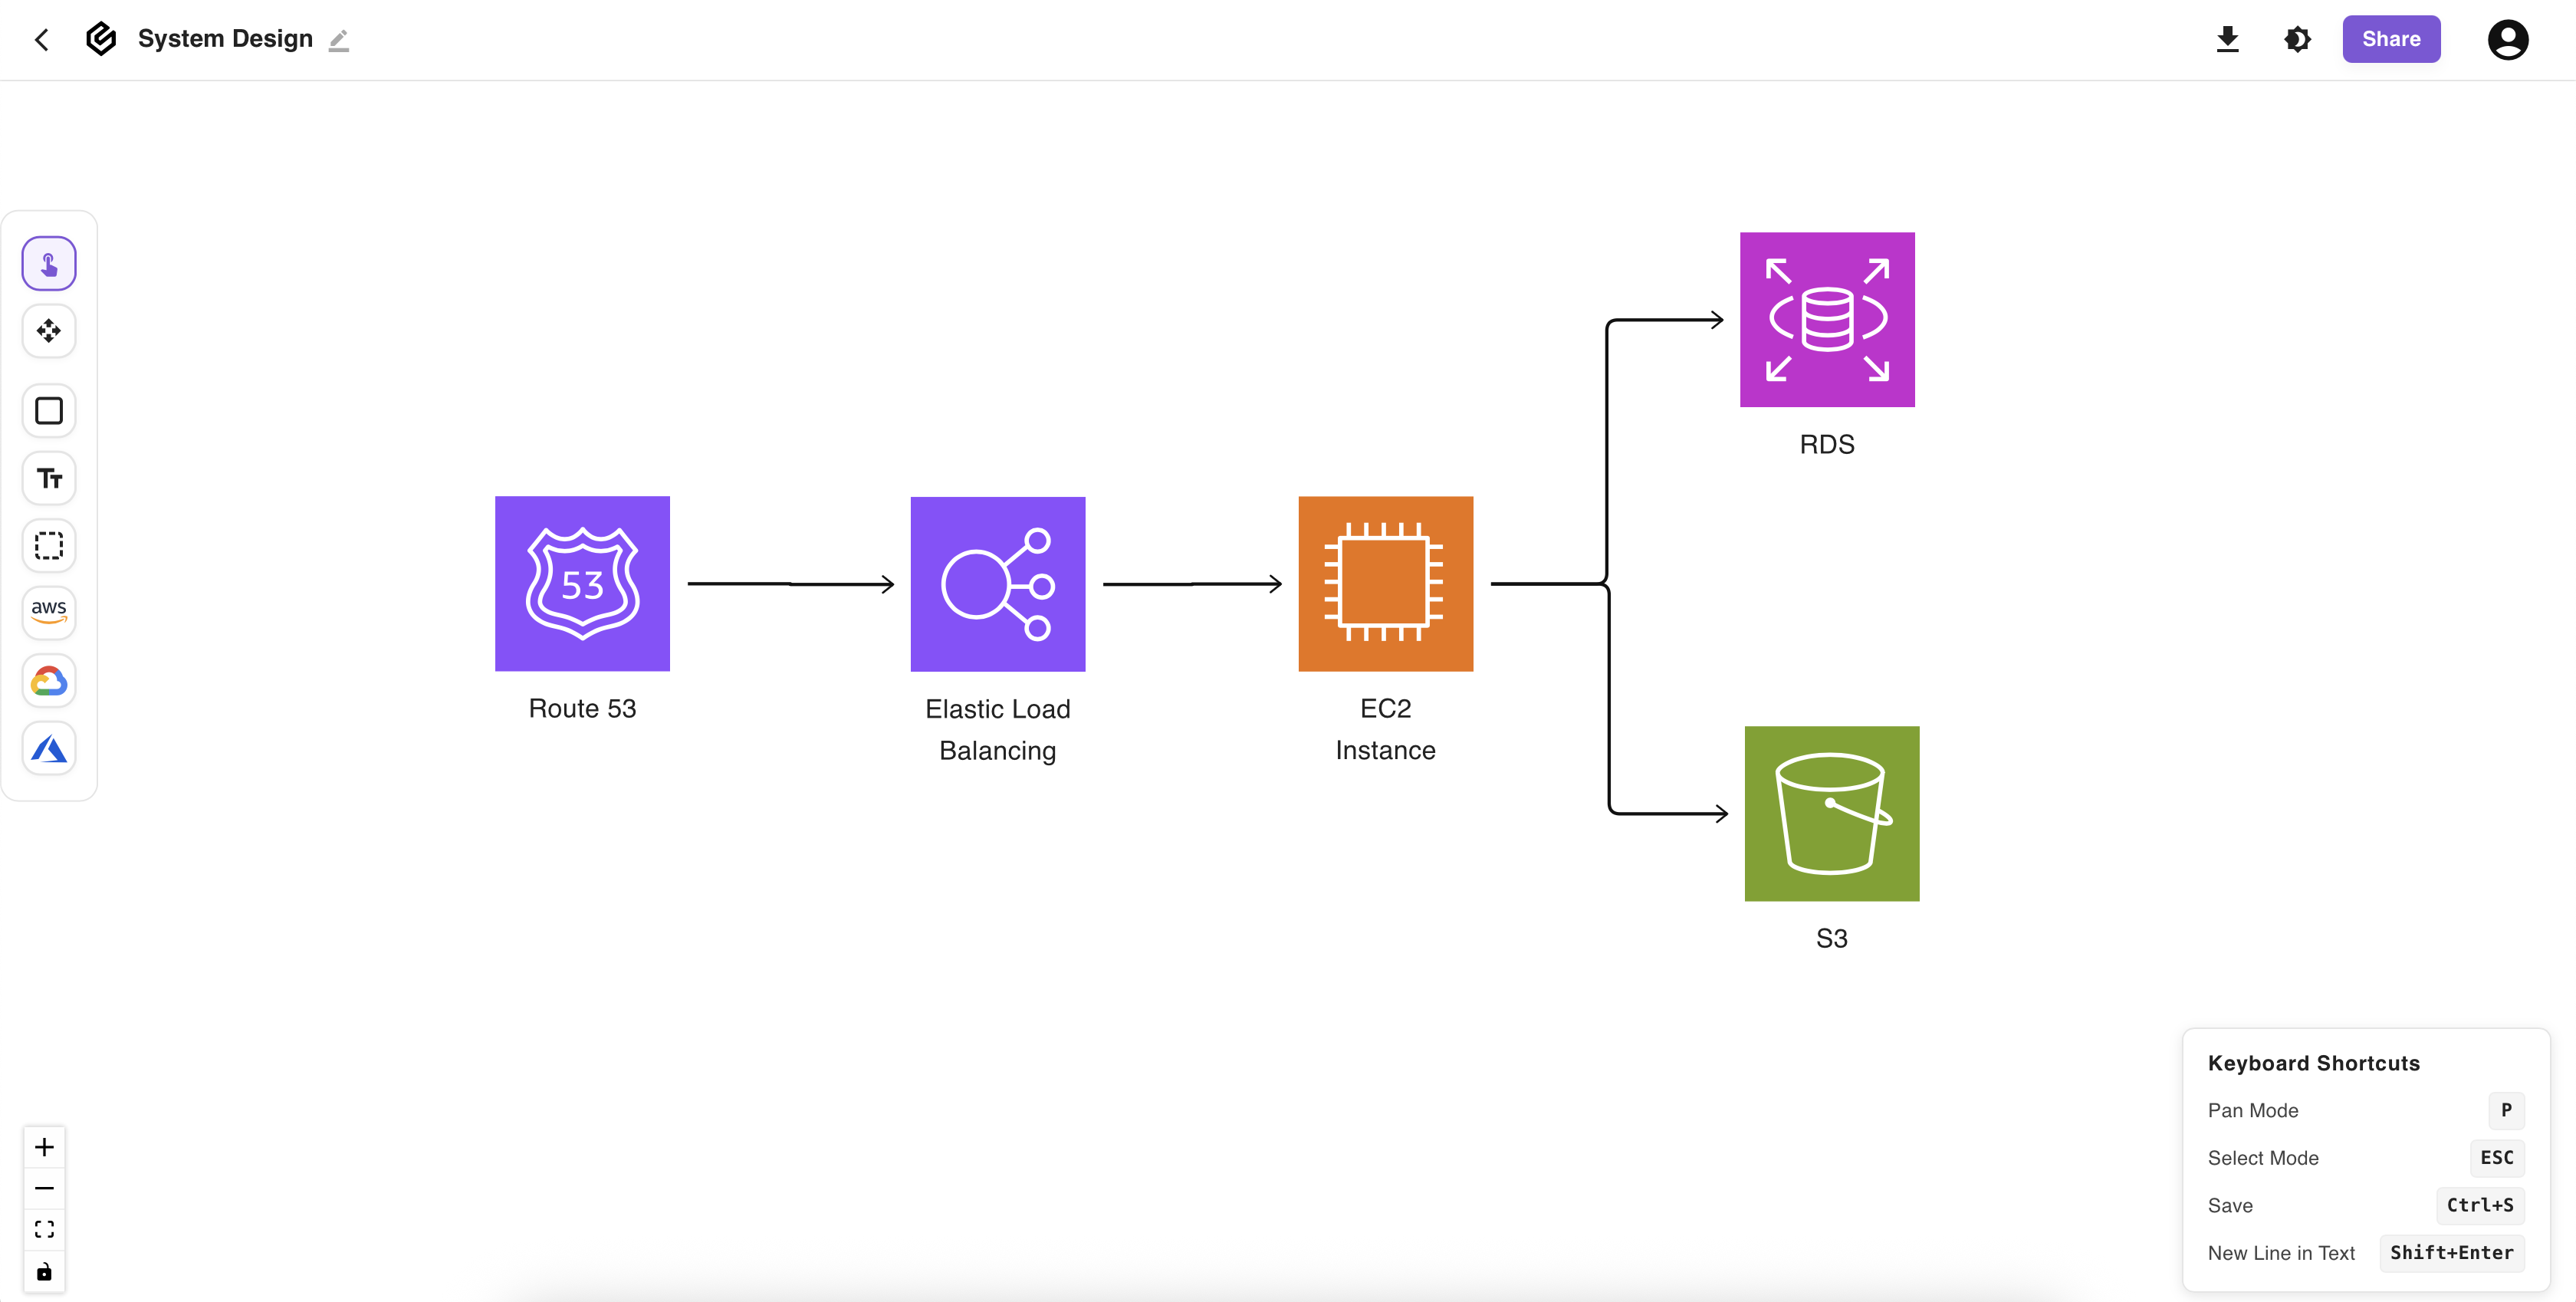Open the account profile menu
2576x1302 pixels.
[2508, 39]
